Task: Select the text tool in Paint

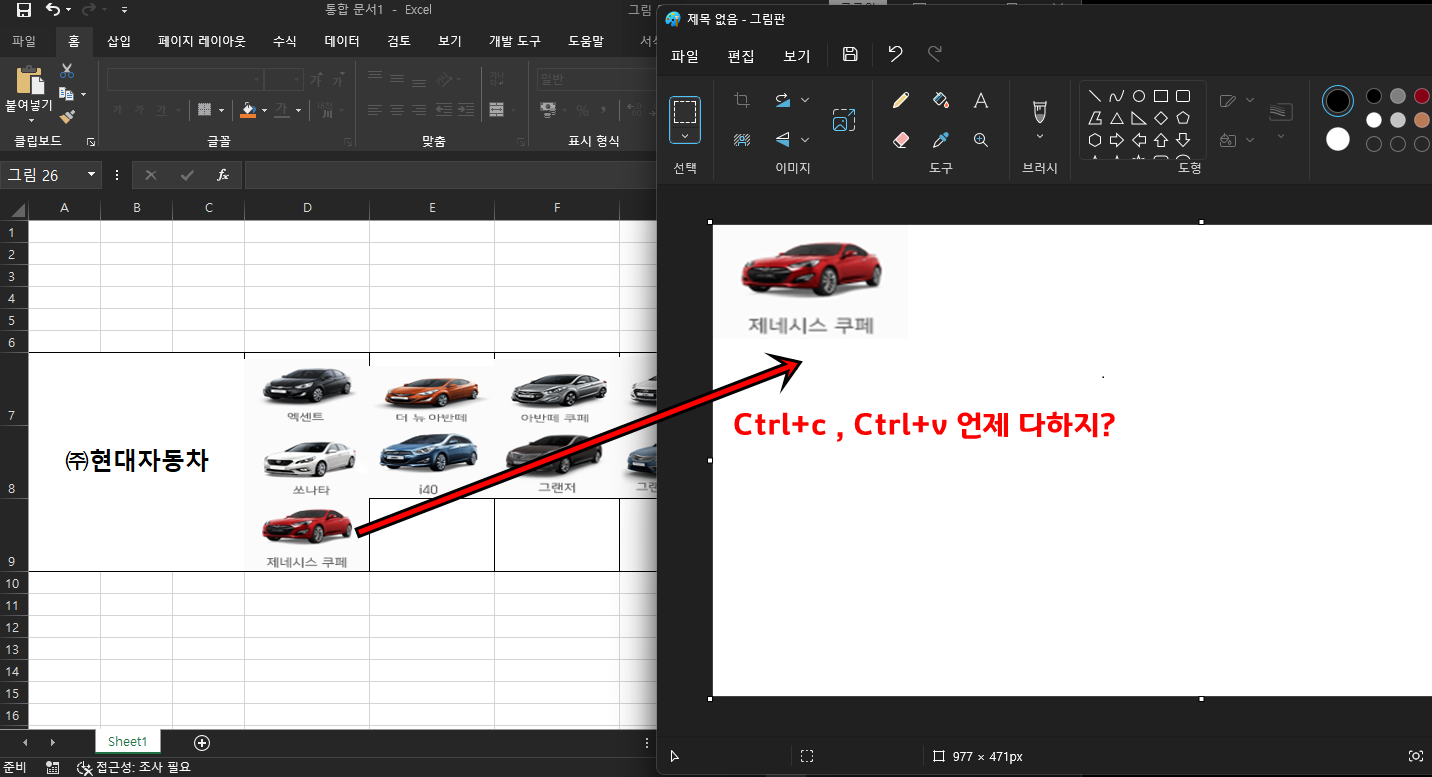Action: click(981, 100)
